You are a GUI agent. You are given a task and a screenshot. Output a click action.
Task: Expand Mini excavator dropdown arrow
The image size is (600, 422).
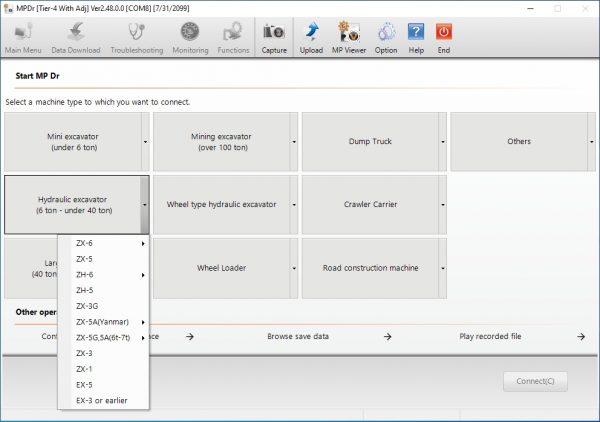click(145, 142)
